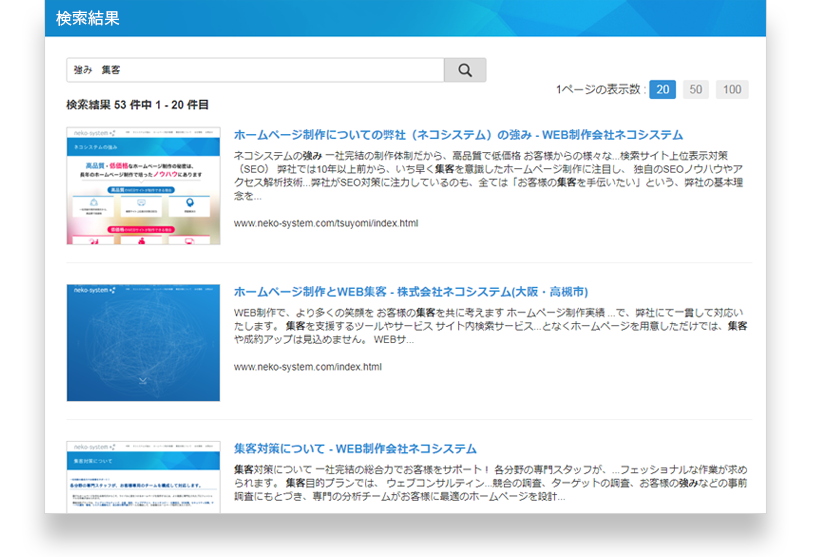
Task: Click the magnifier search button
Action: point(465,70)
